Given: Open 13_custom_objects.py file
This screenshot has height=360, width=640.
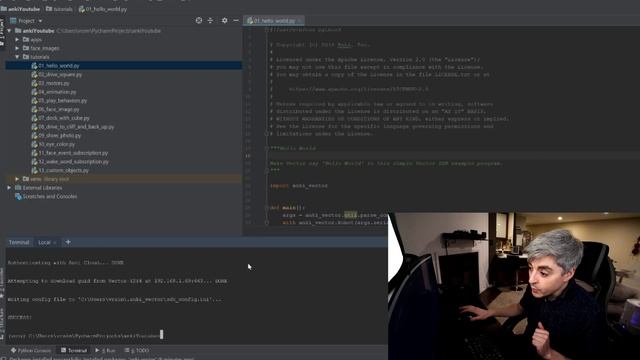Looking at the screenshot, I should click(63, 170).
